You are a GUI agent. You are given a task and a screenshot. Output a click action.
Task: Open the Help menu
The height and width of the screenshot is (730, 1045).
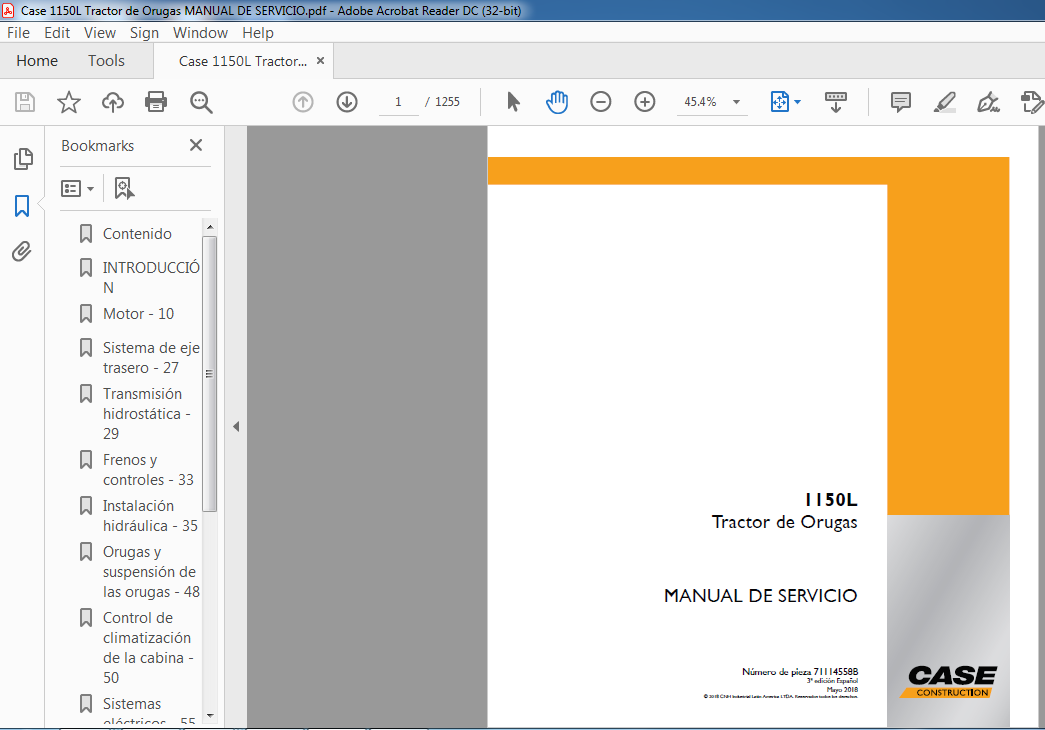(x=257, y=33)
